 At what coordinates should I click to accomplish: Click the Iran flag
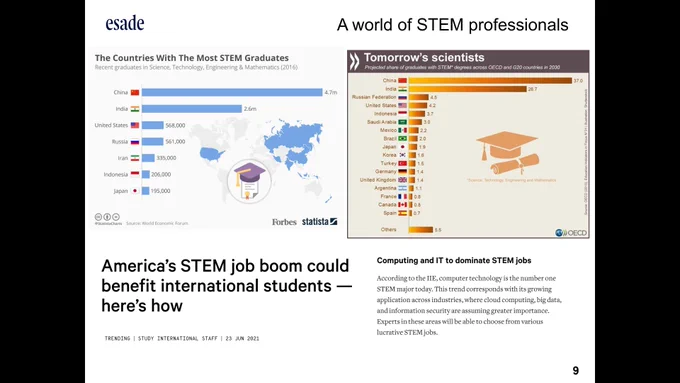click(135, 158)
